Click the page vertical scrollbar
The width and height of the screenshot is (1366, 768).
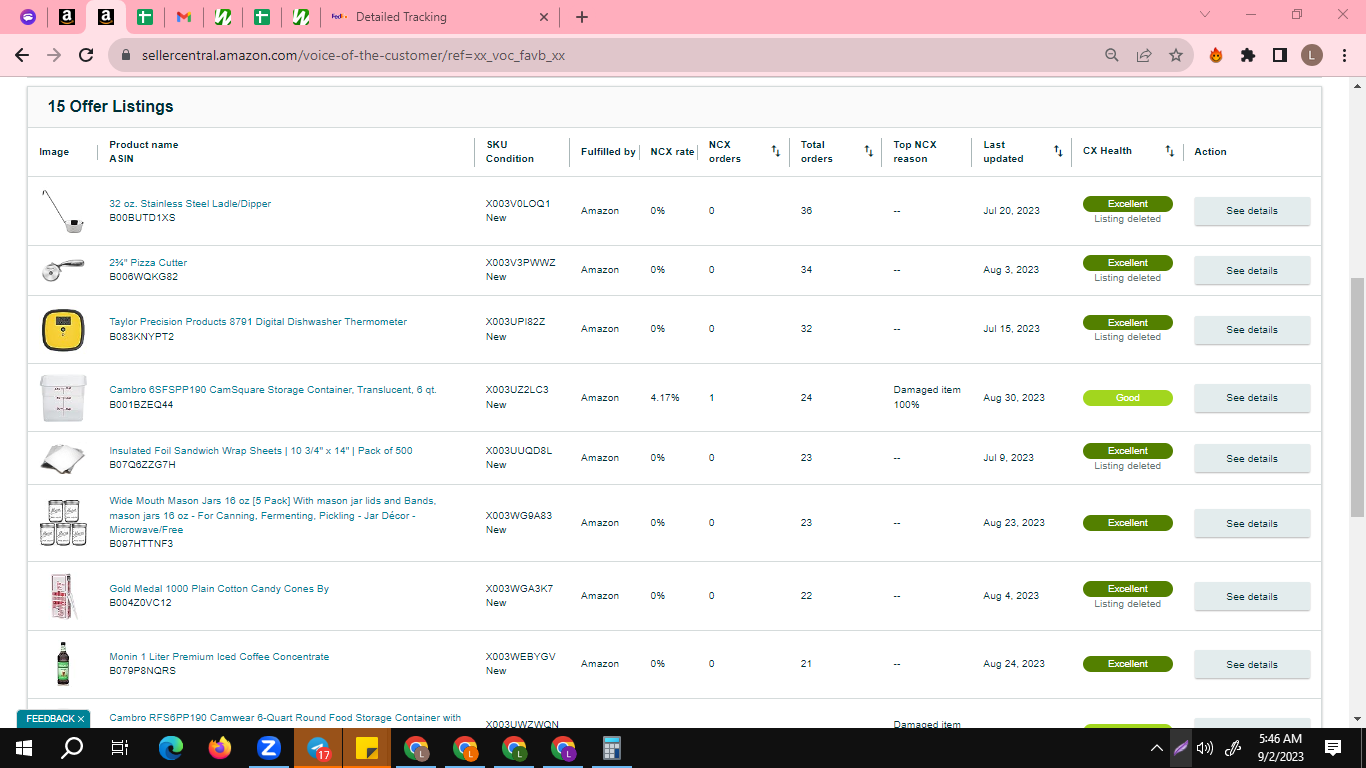[x=1357, y=397]
